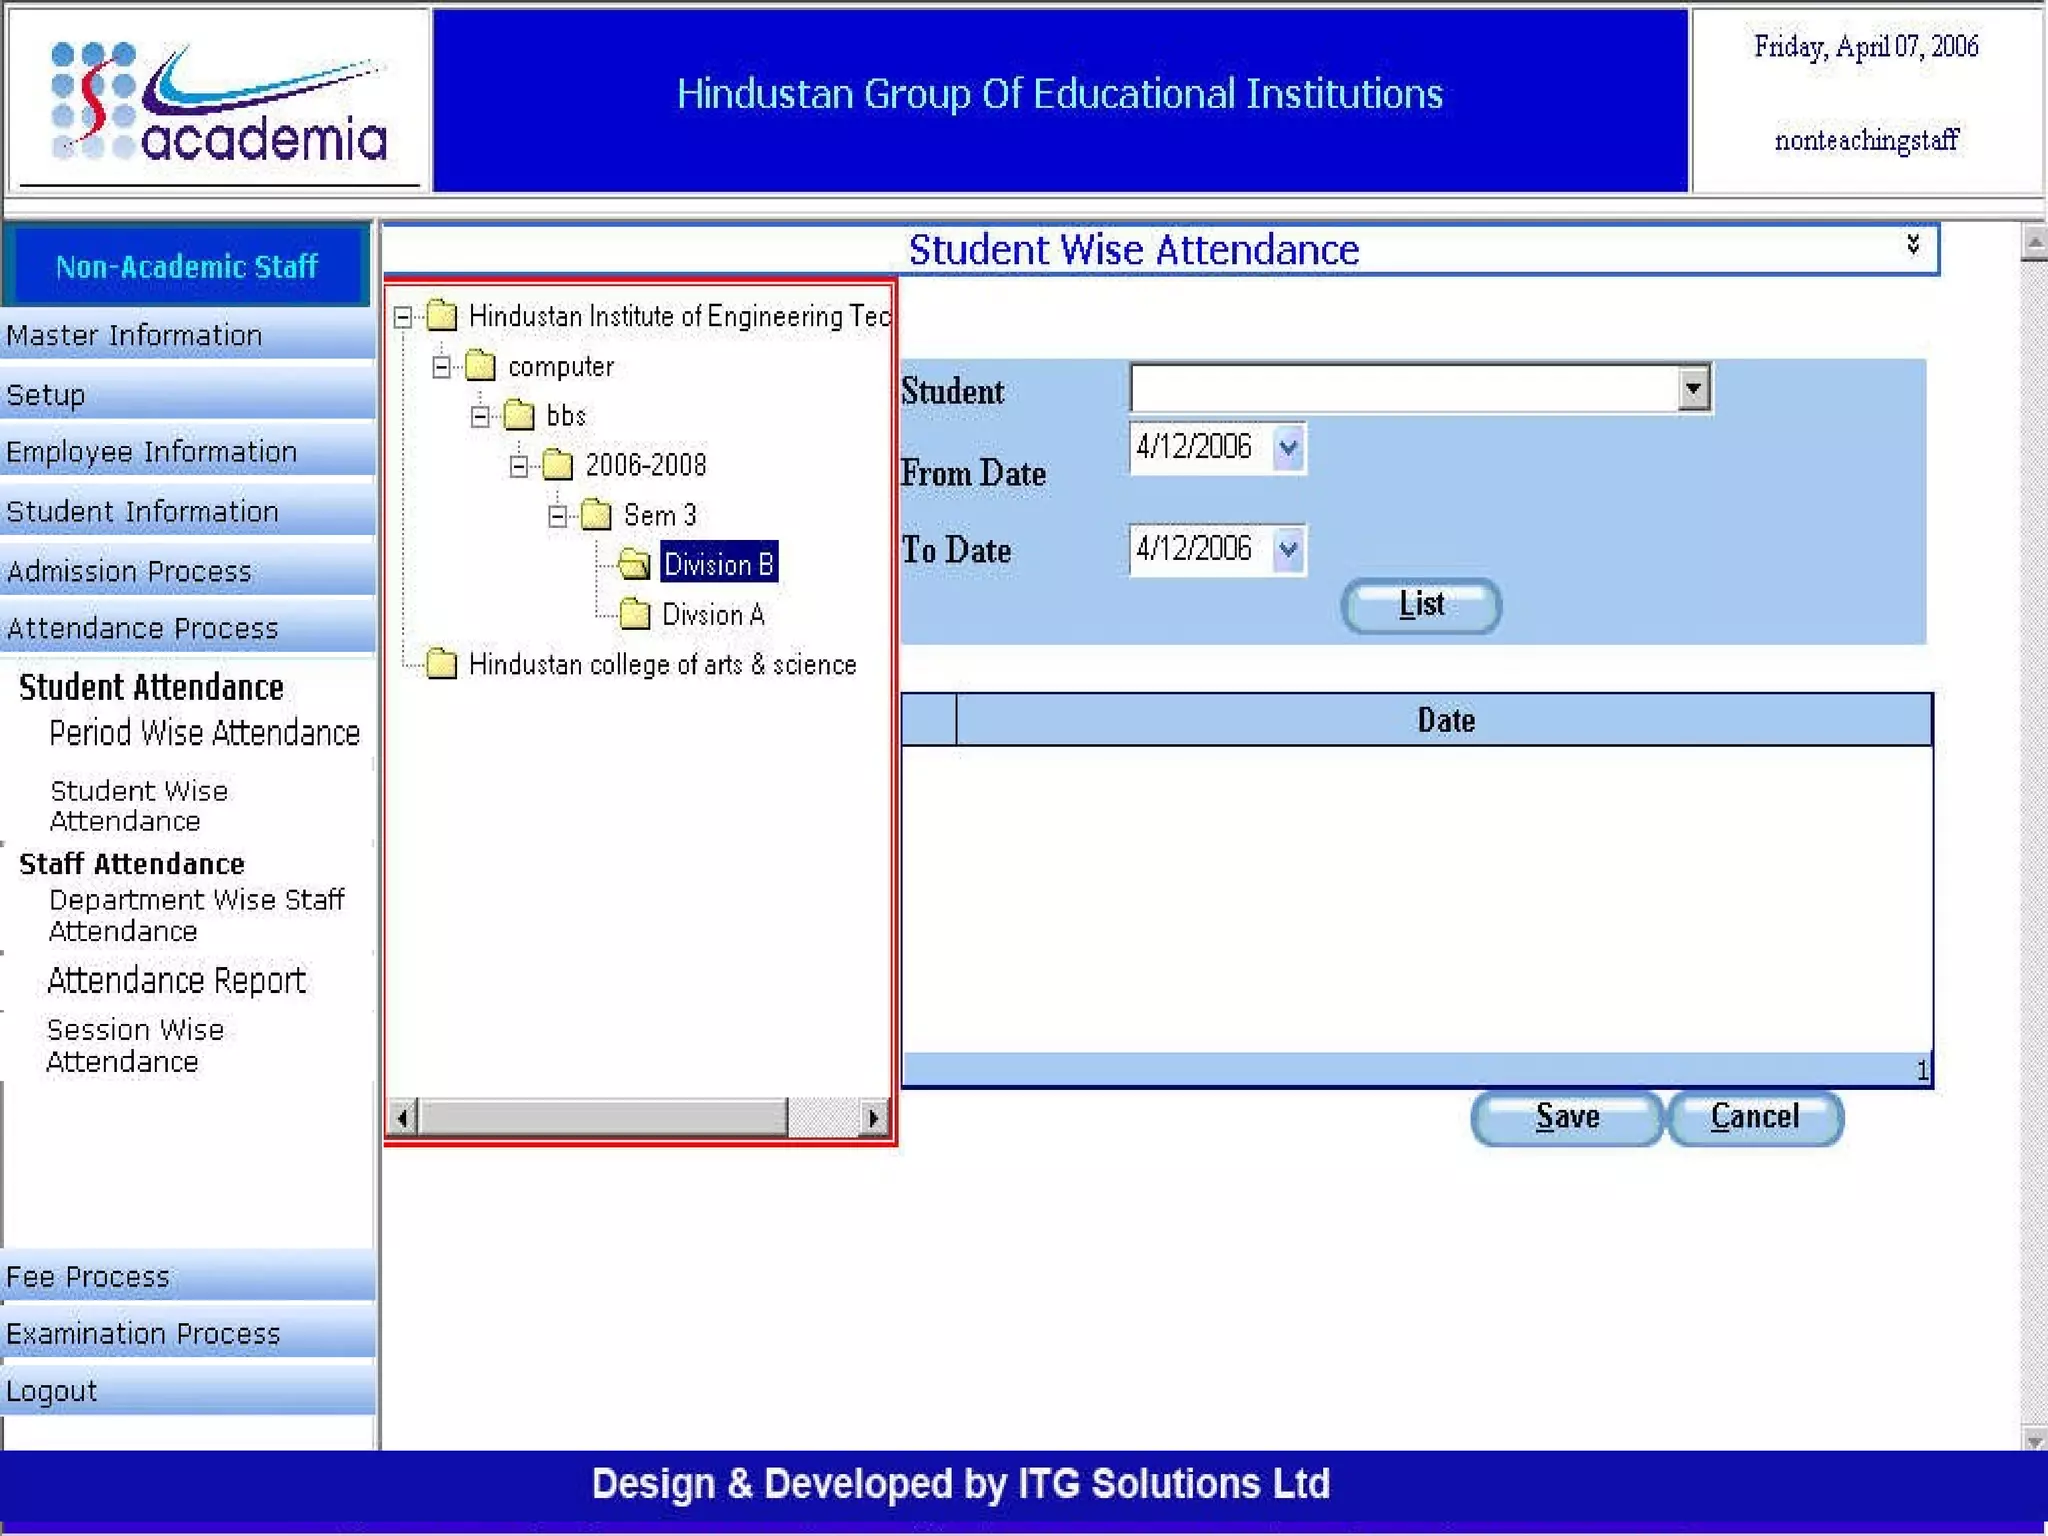Open the From Date calendar dropdown
This screenshot has height=1536, width=2048.
coord(1288,447)
